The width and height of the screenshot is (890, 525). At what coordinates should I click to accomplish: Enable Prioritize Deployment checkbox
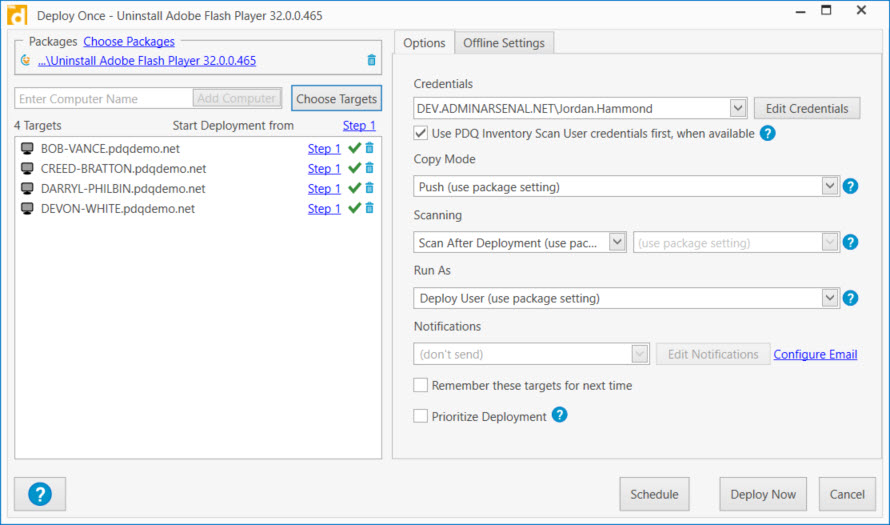(421, 416)
